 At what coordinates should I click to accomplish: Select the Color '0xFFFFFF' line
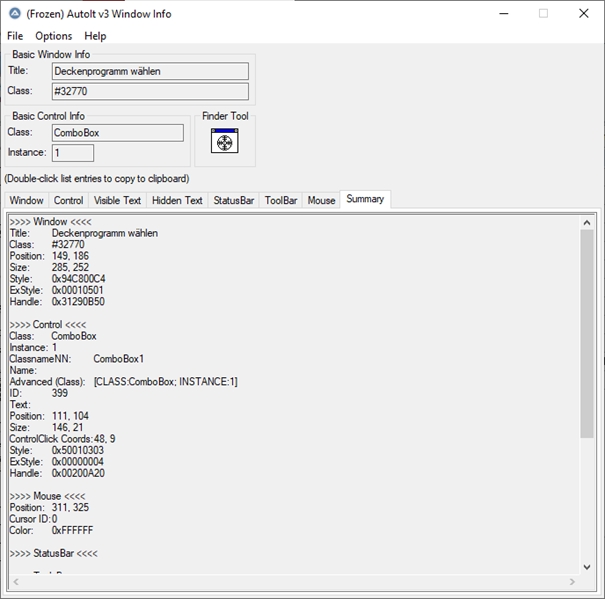pyautogui.click(x=51, y=530)
